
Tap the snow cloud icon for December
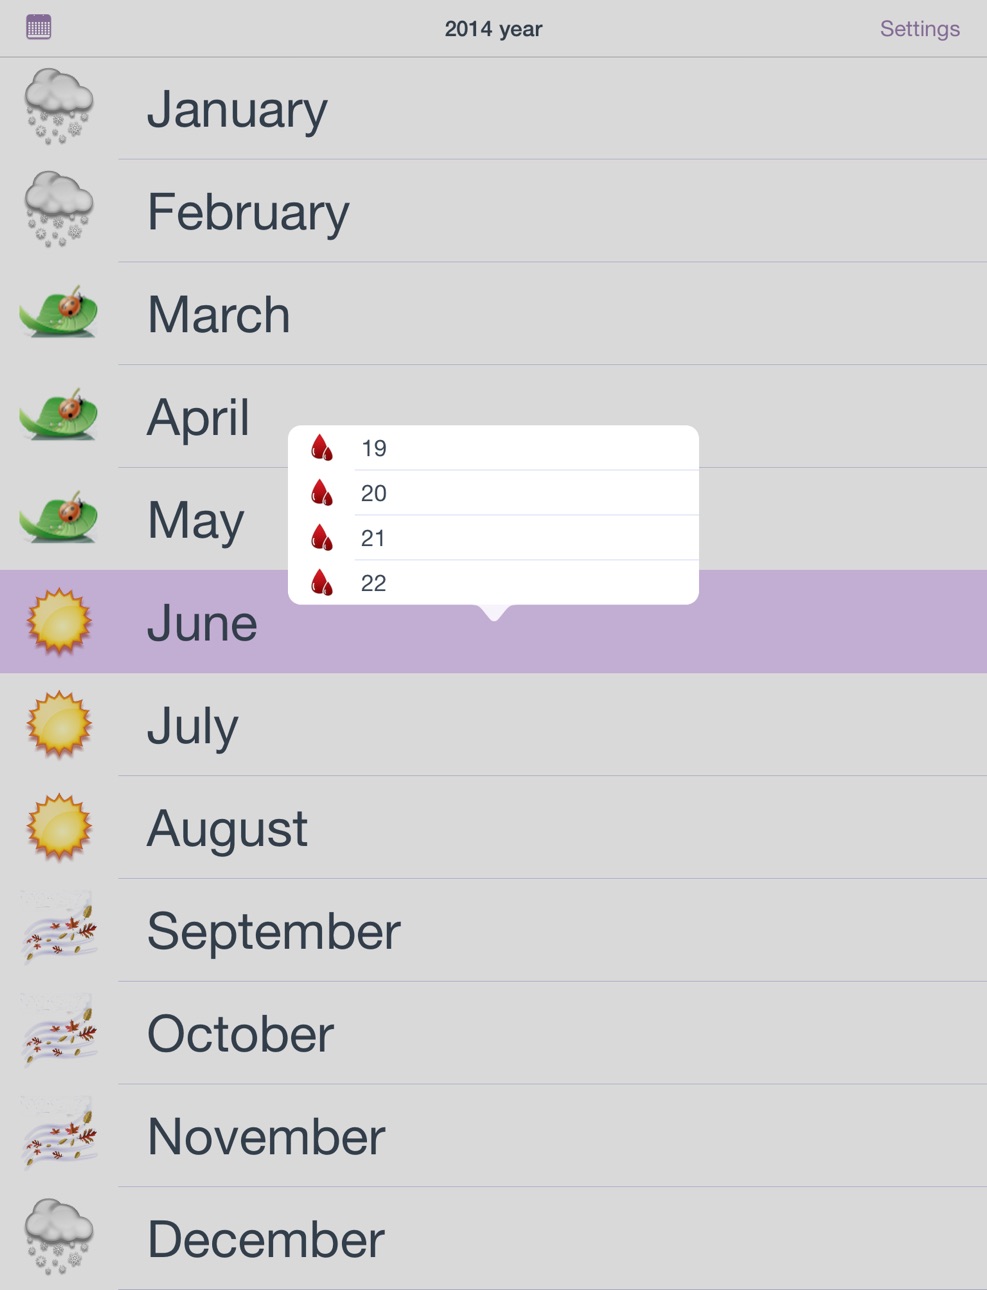coord(59,1237)
